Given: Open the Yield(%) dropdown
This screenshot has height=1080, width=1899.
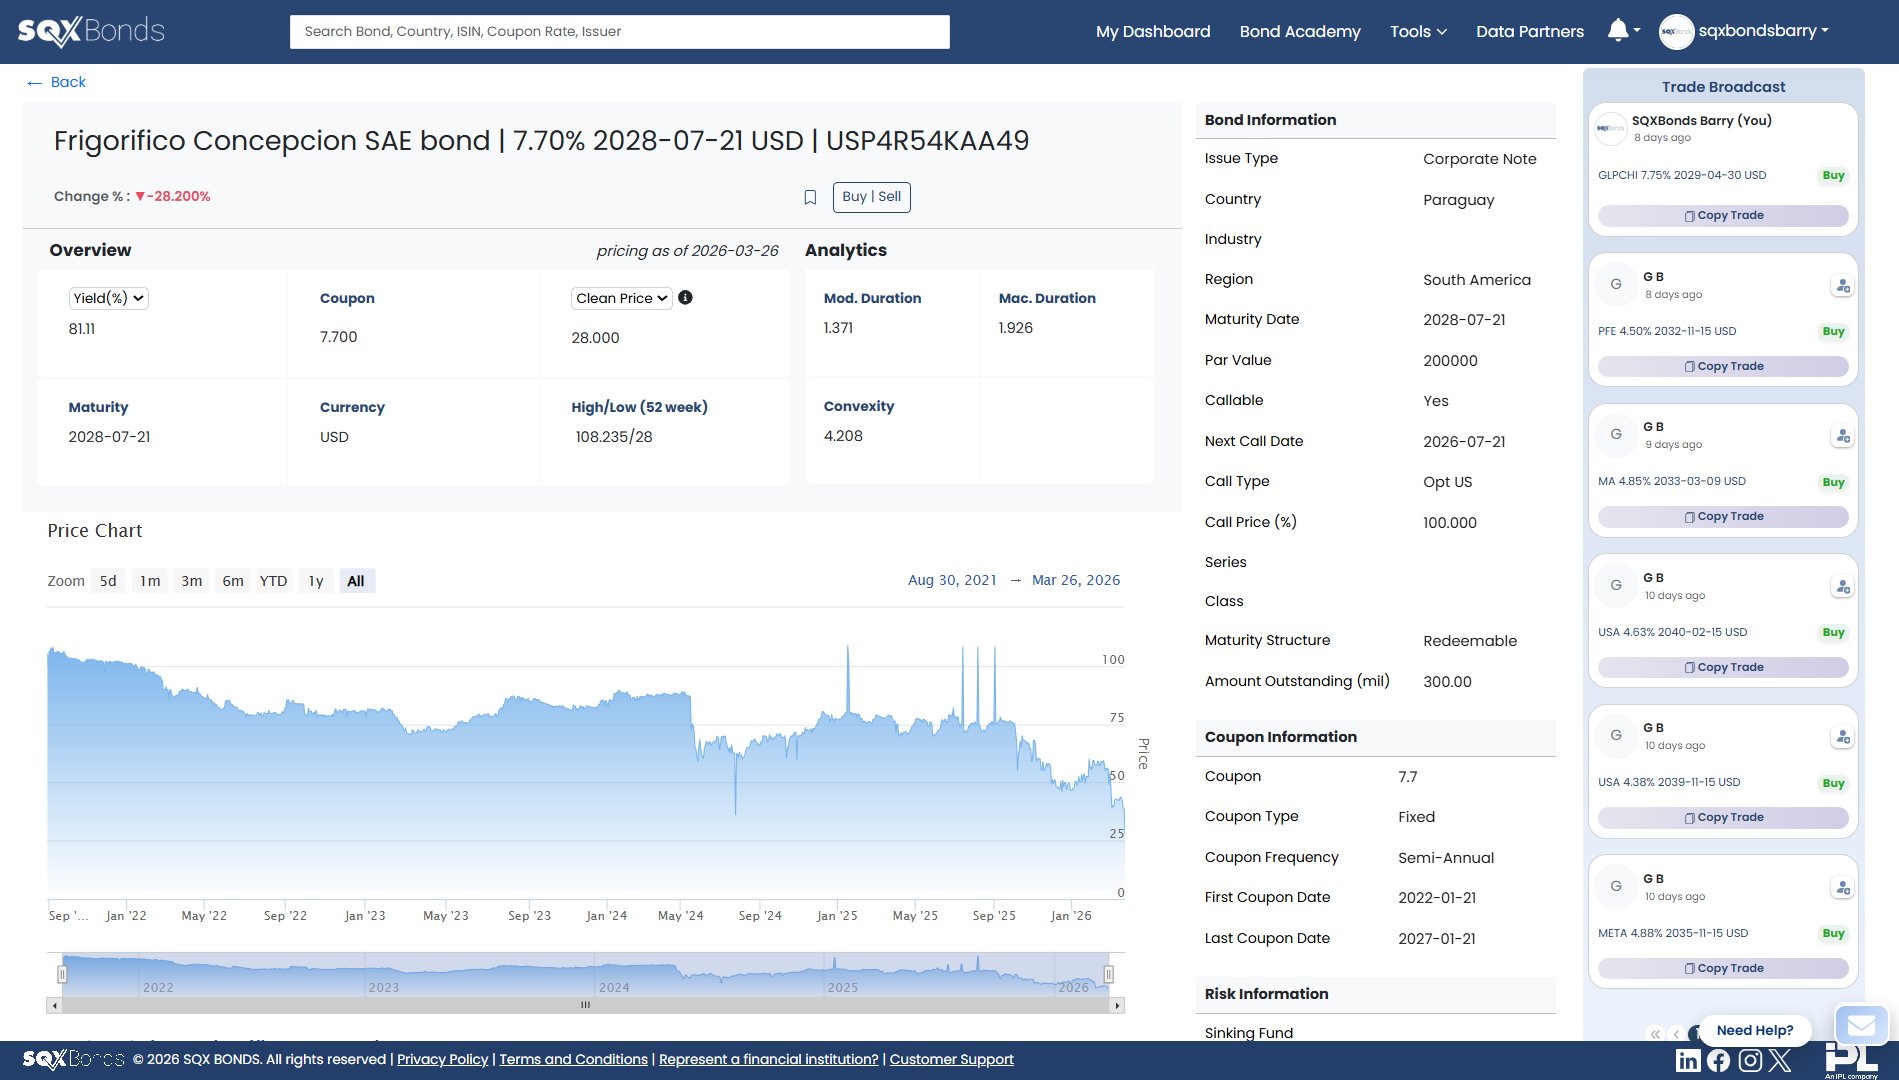Looking at the screenshot, I should click(108, 298).
